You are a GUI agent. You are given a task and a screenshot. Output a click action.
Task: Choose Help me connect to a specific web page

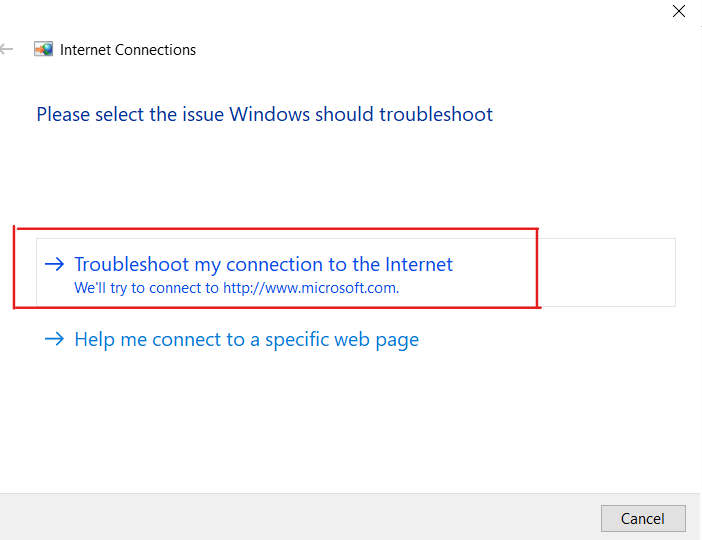(246, 340)
